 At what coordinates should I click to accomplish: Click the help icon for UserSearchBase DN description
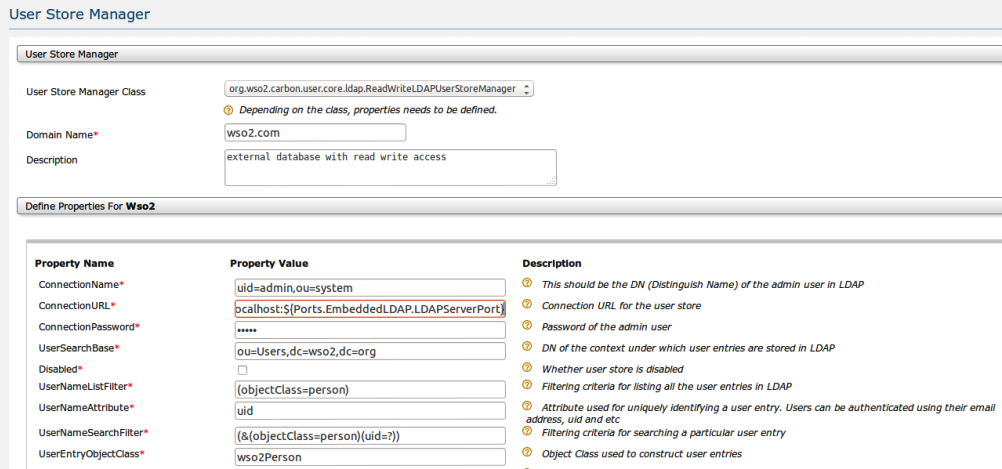[x=527, y=346]
